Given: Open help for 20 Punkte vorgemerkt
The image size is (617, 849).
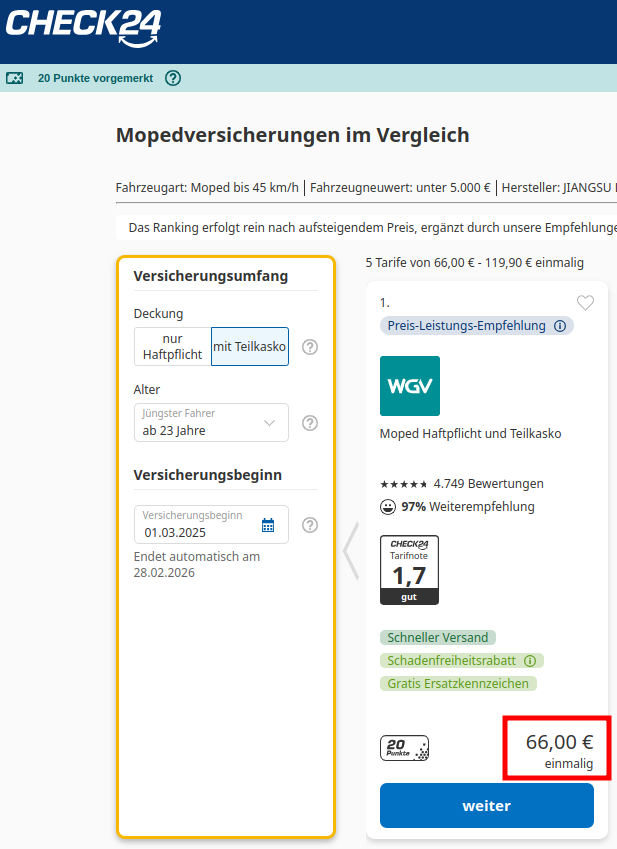Looking at the screenshot, I should tap(173, 78).
